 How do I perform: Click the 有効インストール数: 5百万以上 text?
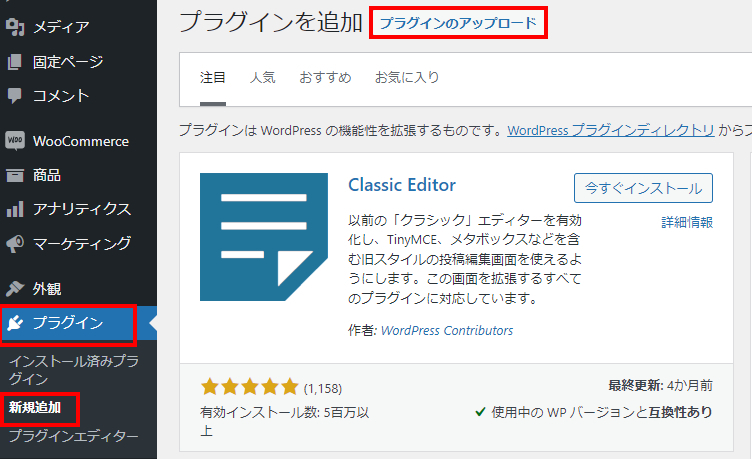pos(285,421)
